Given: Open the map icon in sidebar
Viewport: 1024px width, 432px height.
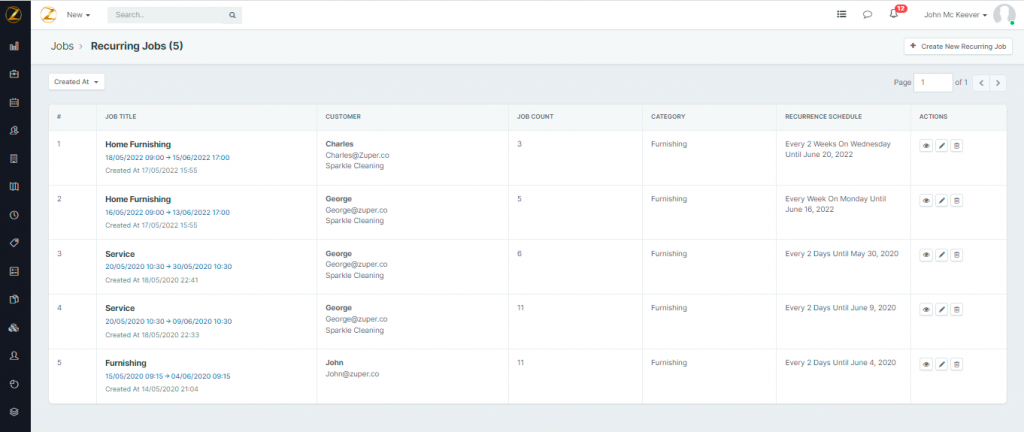Looking at the screenshot, I should tap(14, 187).
